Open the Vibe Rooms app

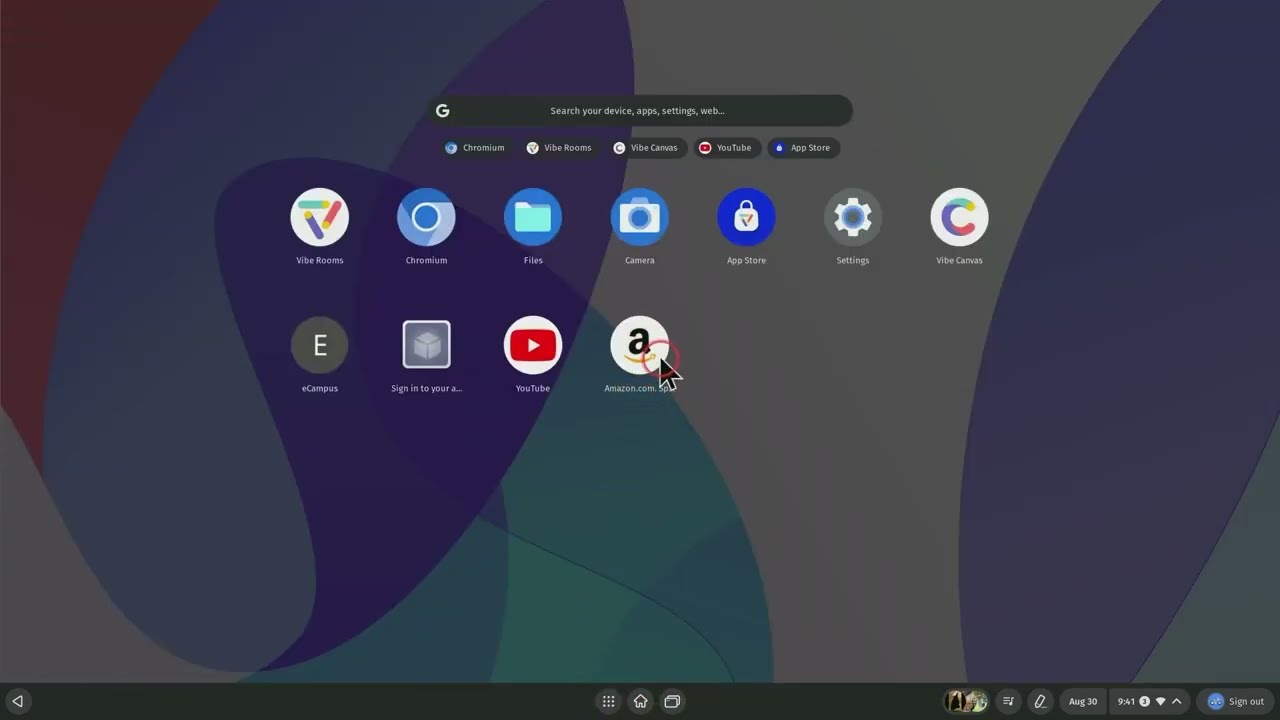319,218
